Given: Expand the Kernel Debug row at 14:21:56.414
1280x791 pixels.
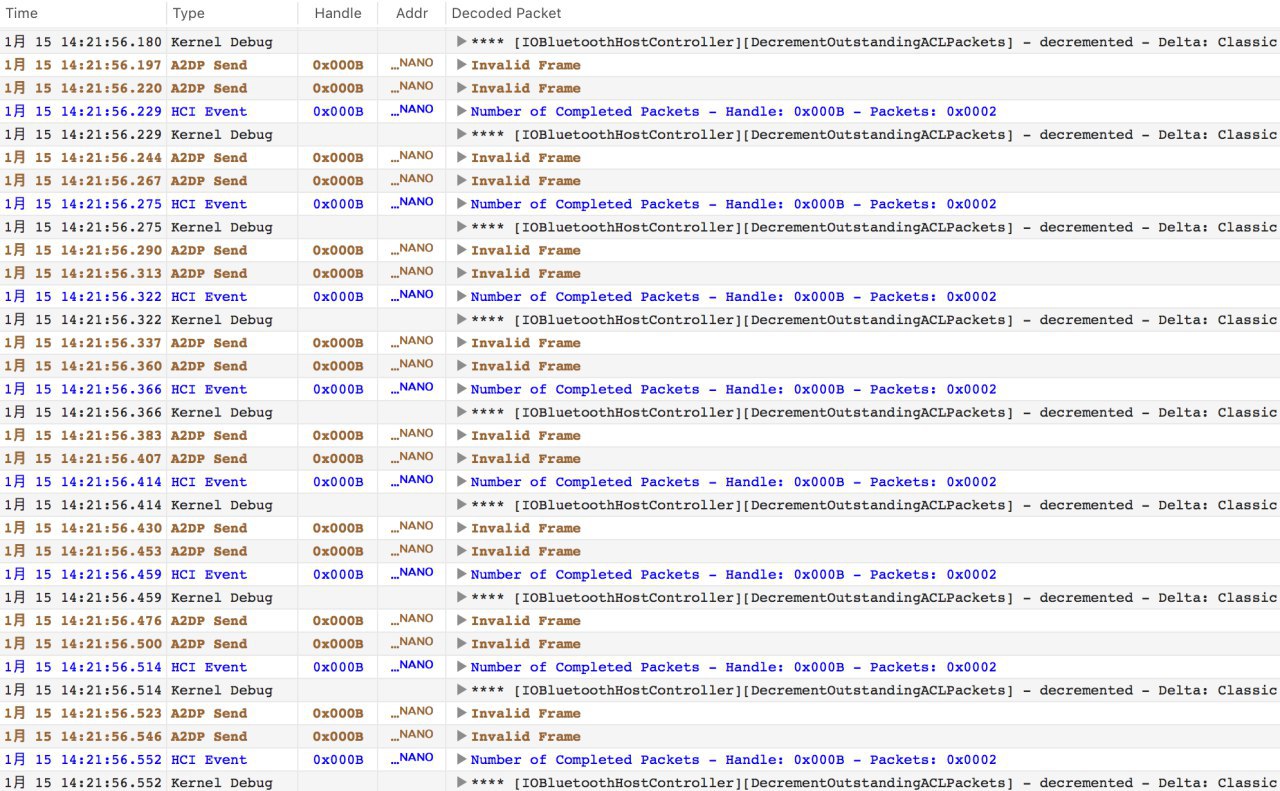Looking at the screenshot, I should pyautogui.click(x=461, y=505).
